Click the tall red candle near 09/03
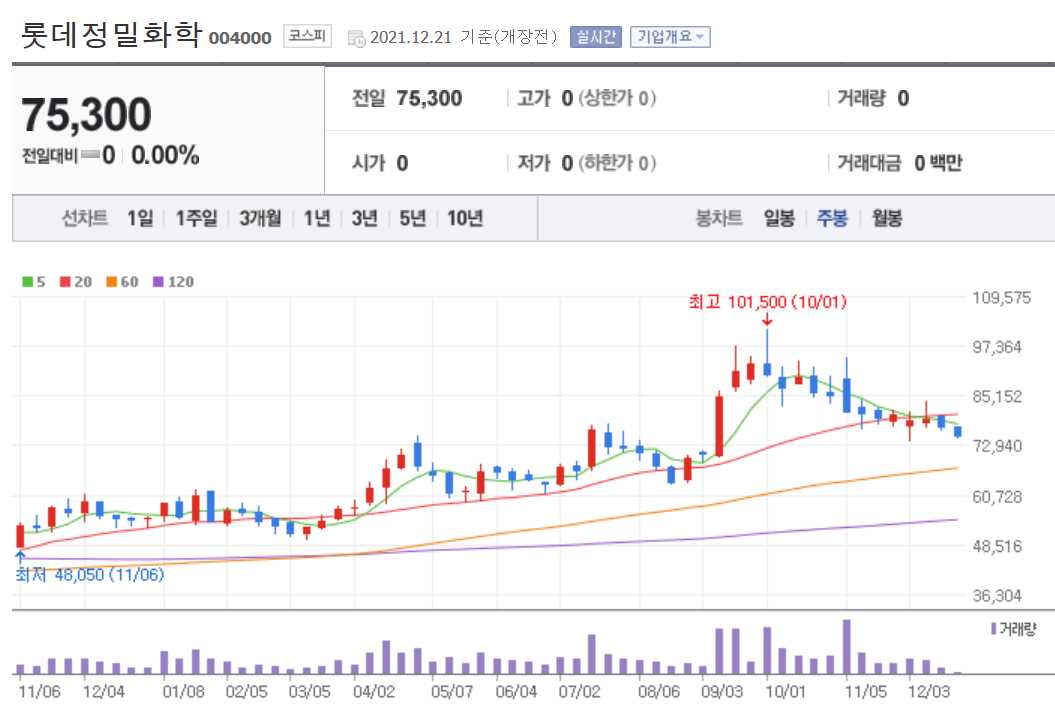This screenshot has width=1055, height=704. 719,427
